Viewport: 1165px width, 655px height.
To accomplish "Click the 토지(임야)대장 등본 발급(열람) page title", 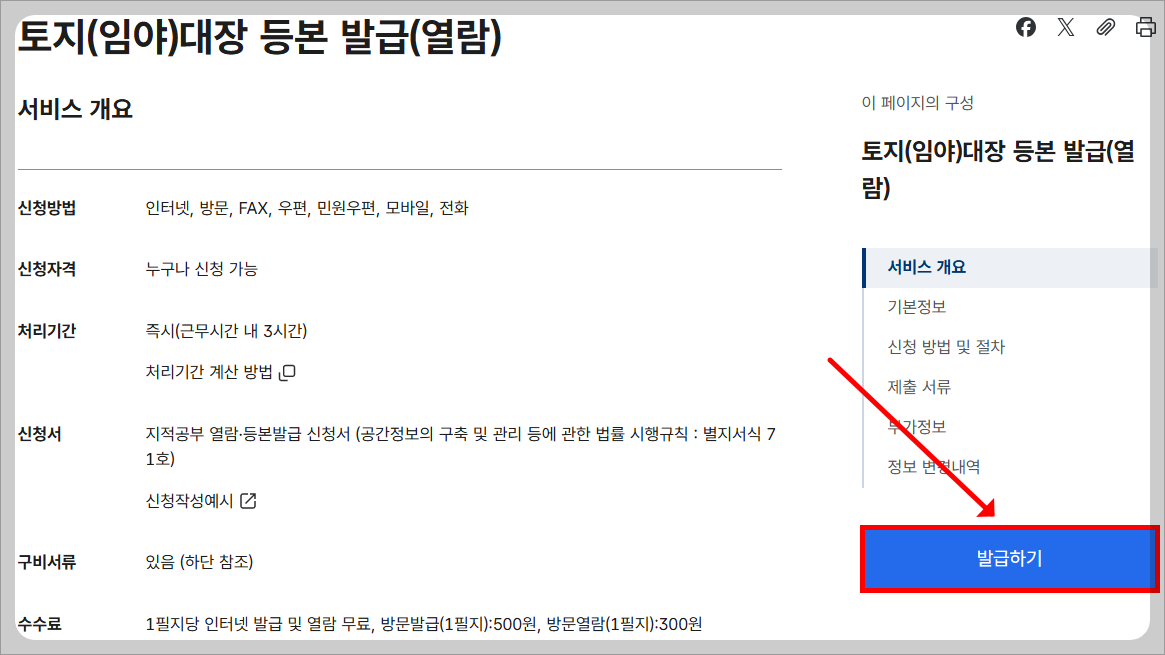I will tap(259, 36).
